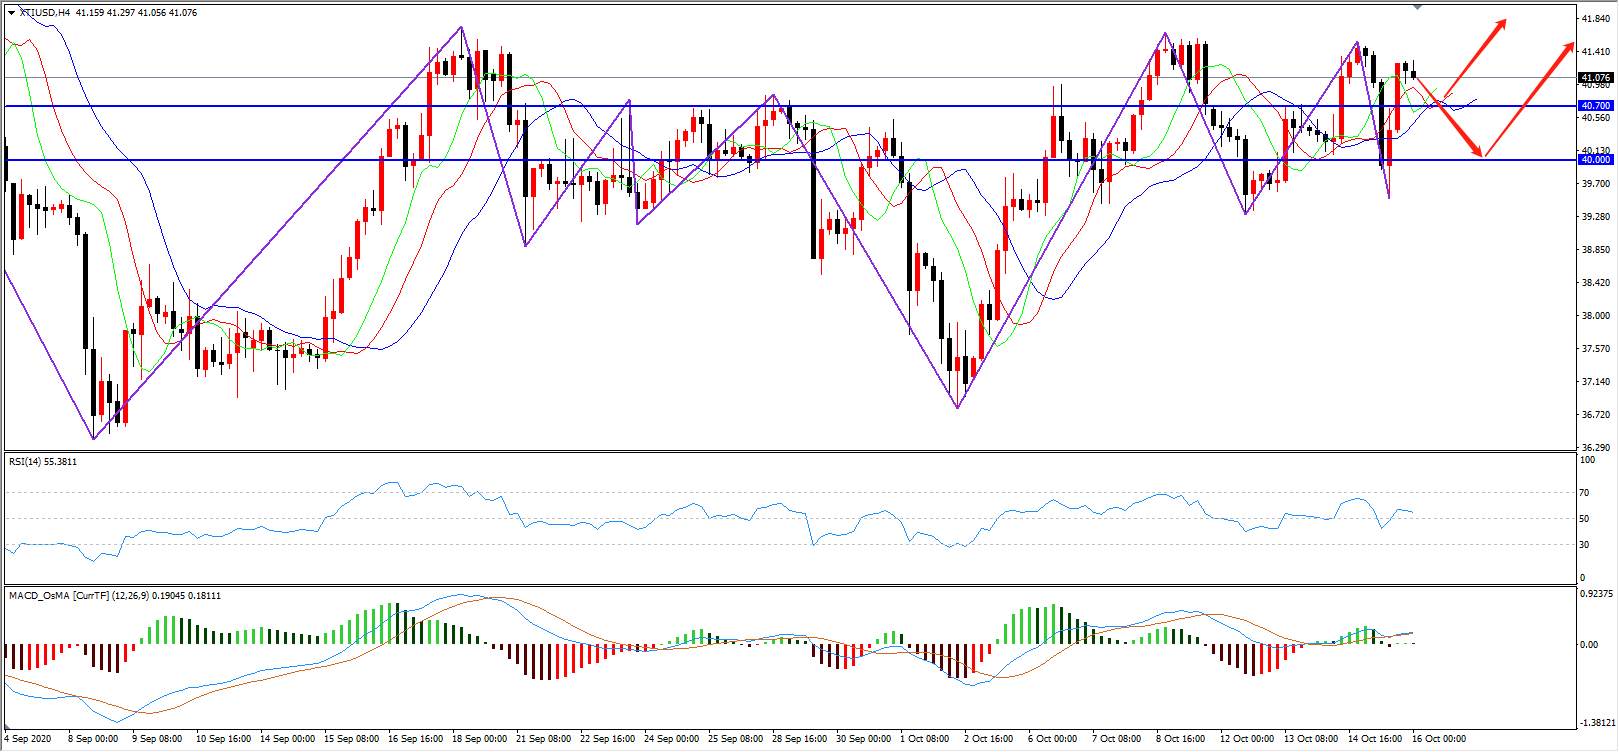Click the 28 Sep 16:00 time label
The image size is (1619, 752).
click(x=798, y=739)
